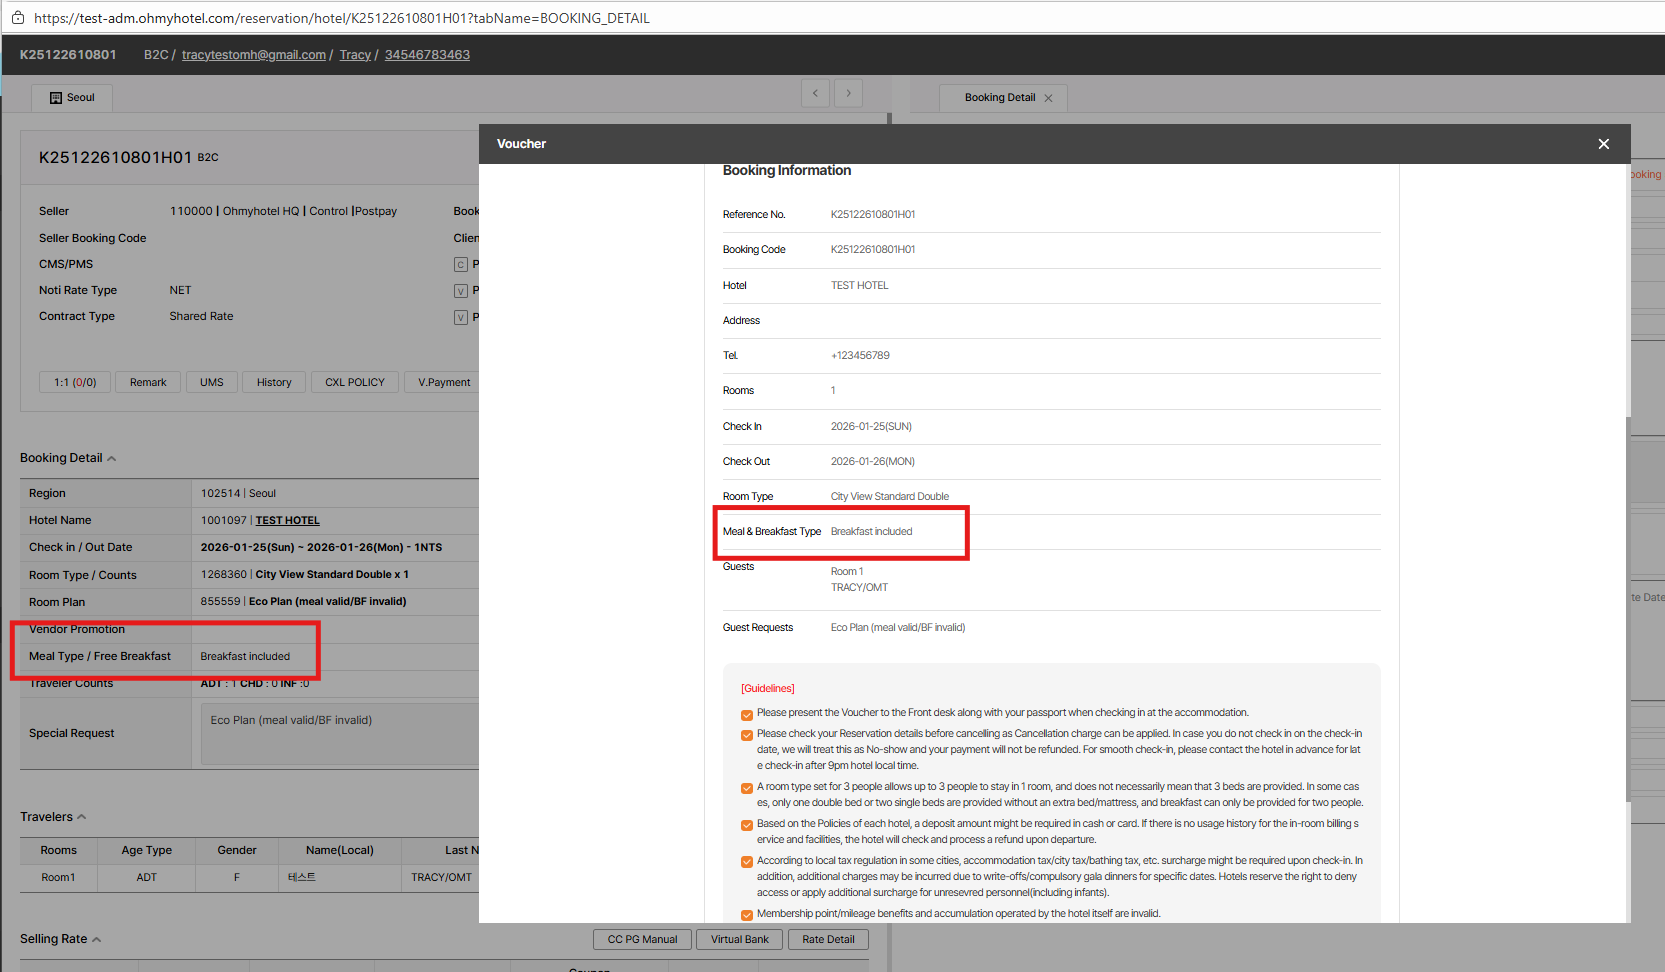
Task: Click the boxed C icon in the CMS/PMS row
Action: coord(461,265)
